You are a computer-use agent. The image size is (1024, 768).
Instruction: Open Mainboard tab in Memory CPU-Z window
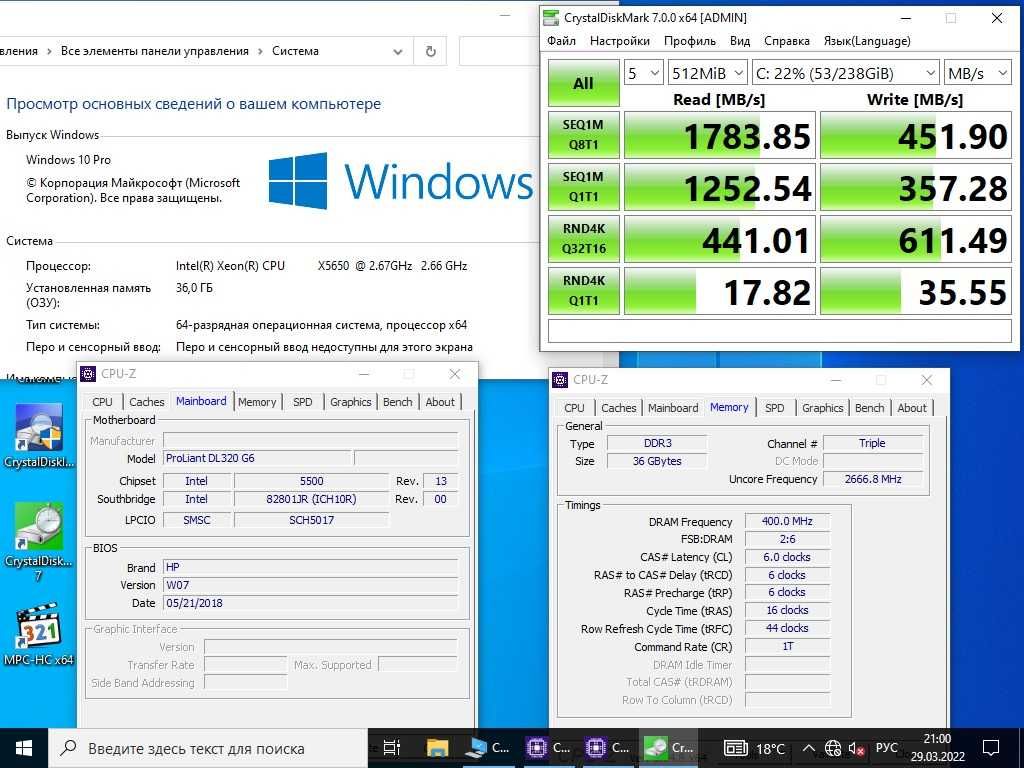coord(673,408)
